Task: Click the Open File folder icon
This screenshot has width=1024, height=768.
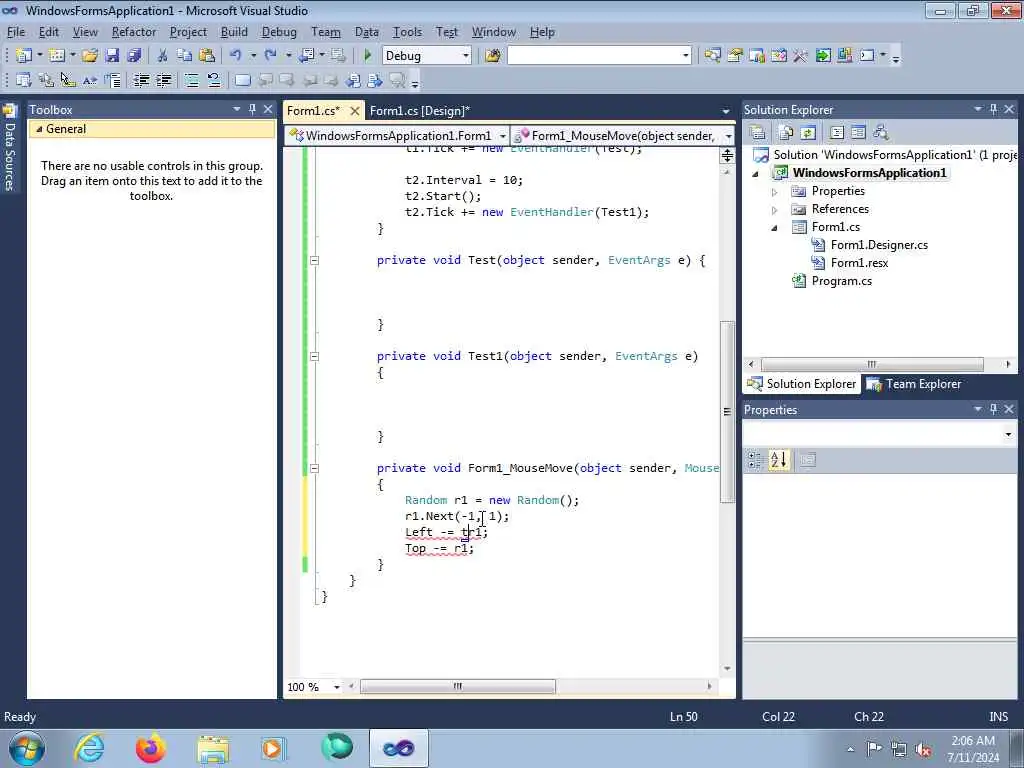Action: coord(90,56)
